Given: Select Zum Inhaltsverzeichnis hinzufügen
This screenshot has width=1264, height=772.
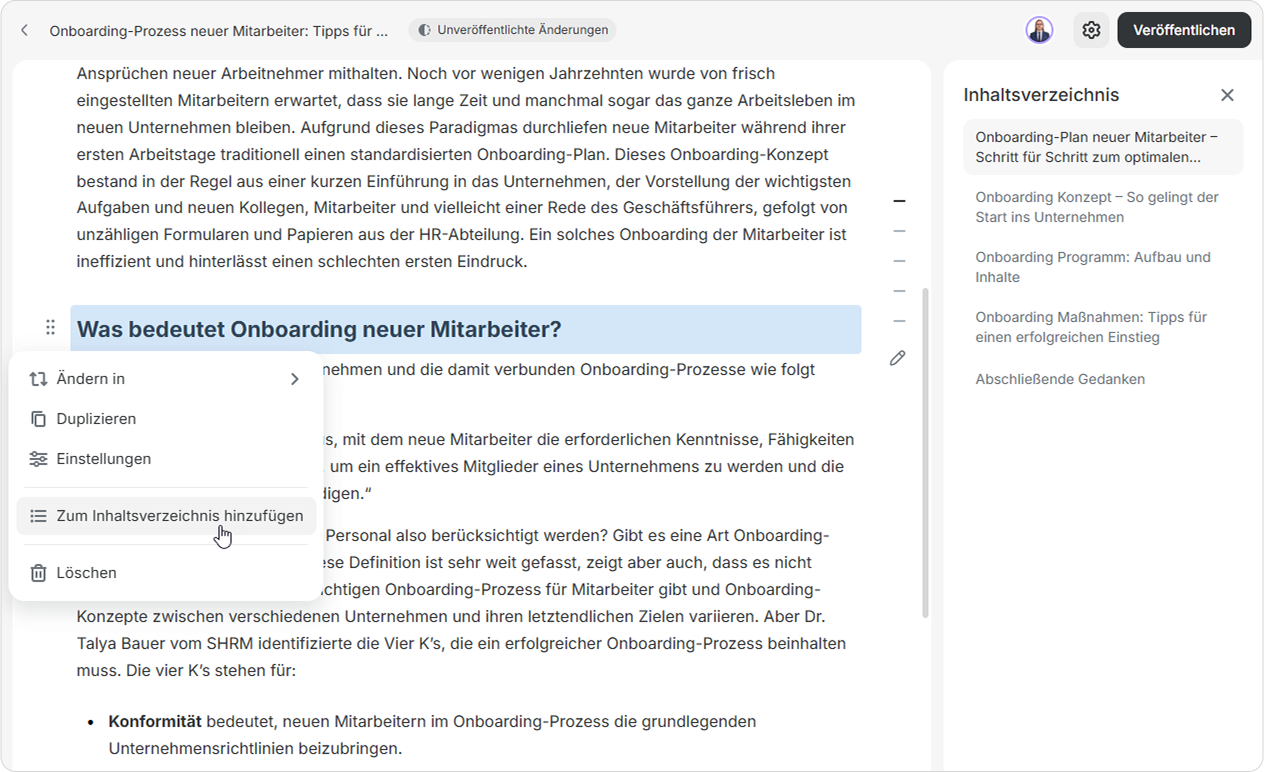Looking at the screenshot, I should [x=167, y=516].
